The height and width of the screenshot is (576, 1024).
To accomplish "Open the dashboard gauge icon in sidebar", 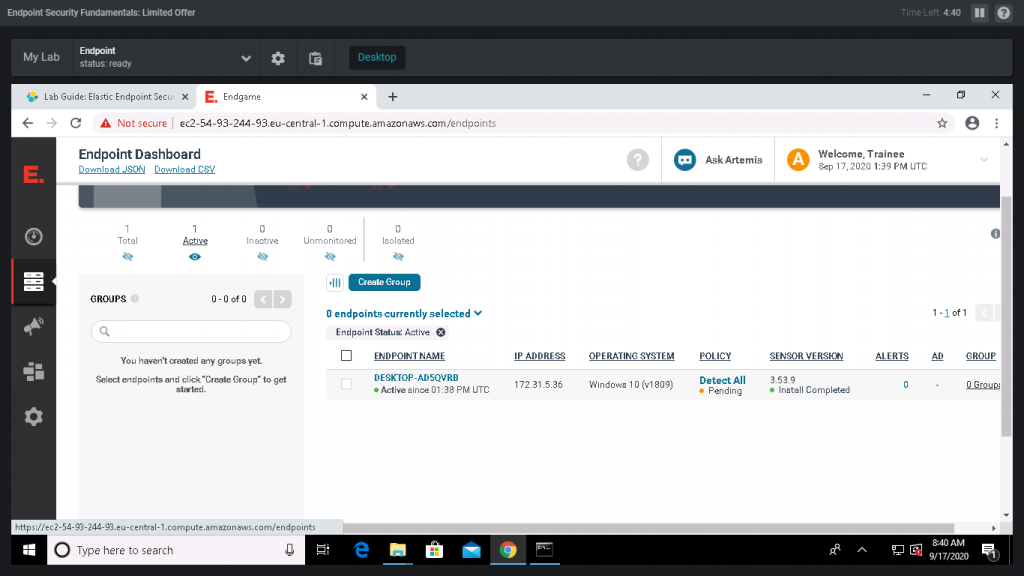I will click(33, 236).
